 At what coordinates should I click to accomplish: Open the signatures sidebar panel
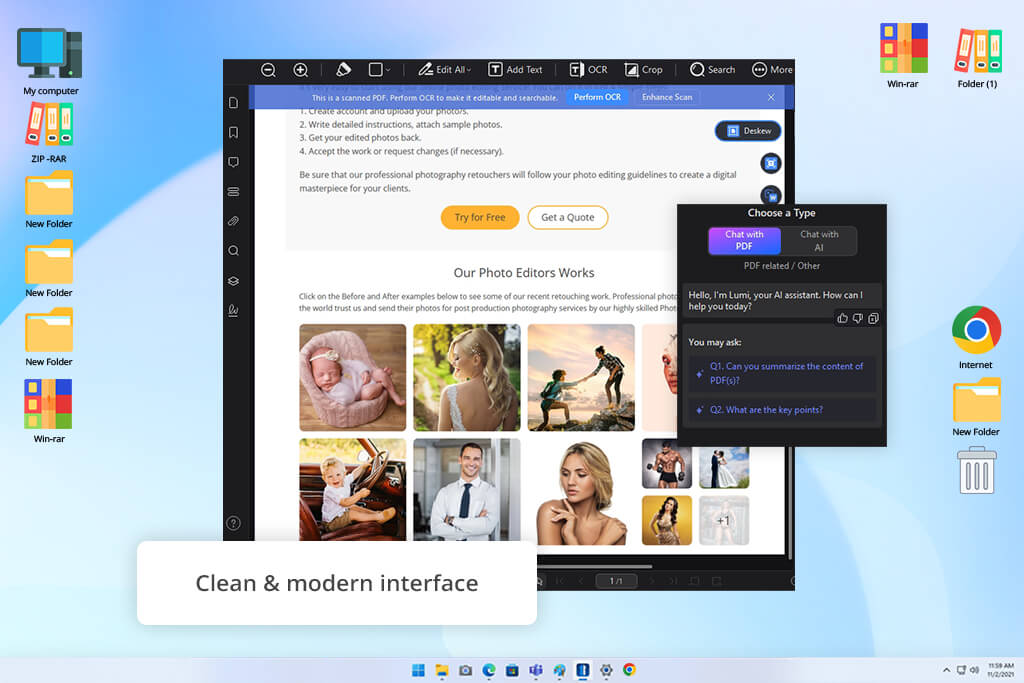click(x=234, y=310)
